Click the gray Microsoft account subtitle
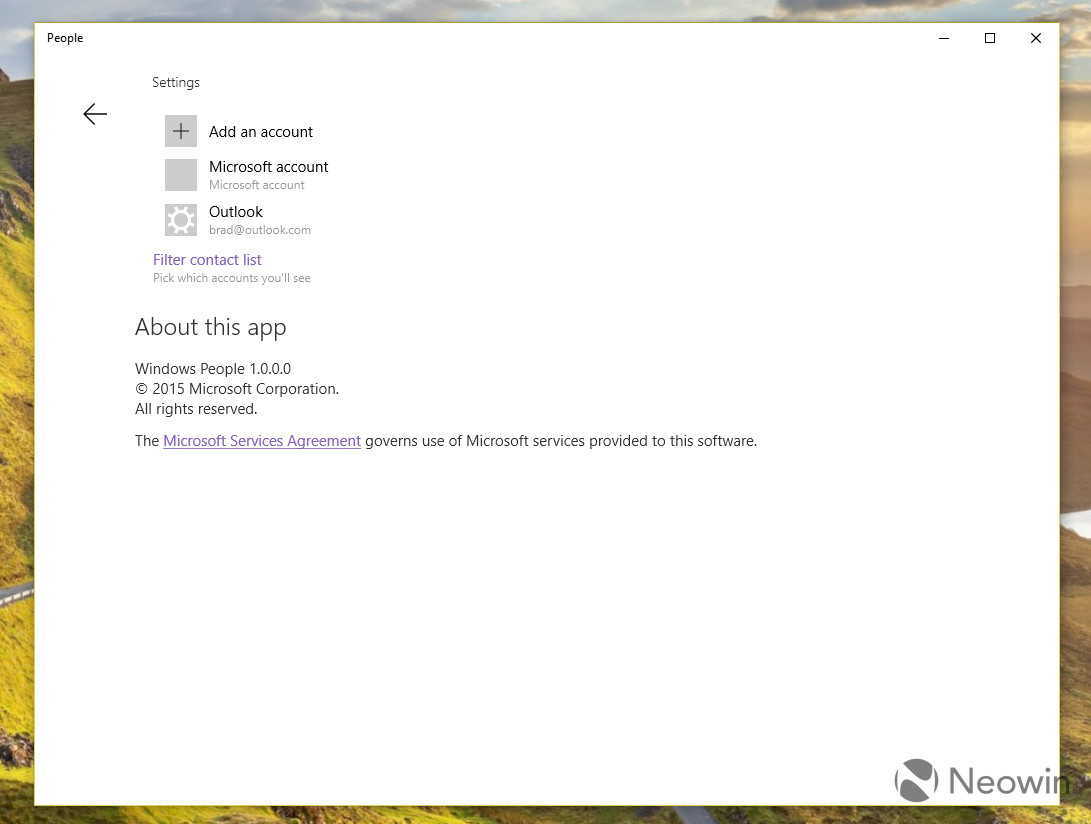Image resolution: width=1091 pixels, height=824 pixels. point(257,185)
